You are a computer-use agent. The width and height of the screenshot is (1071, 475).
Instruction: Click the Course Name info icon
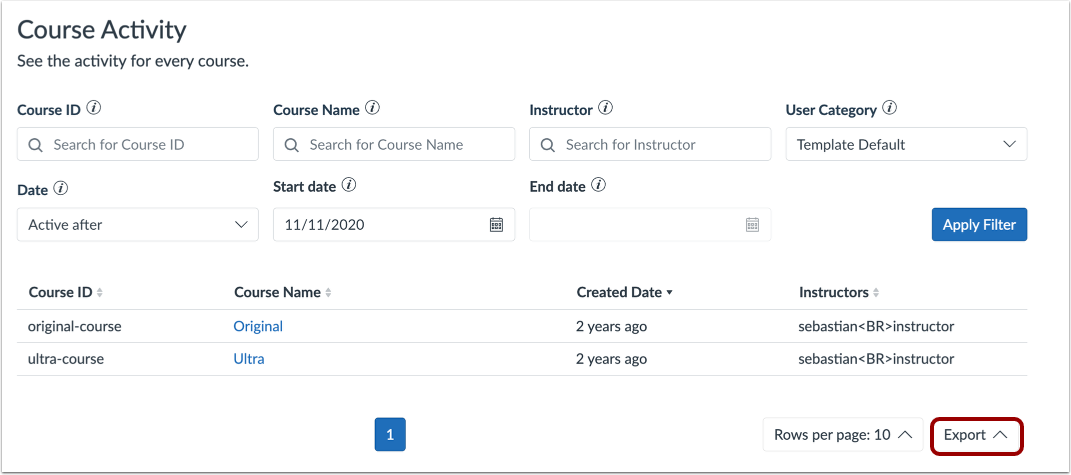point(372,108)
